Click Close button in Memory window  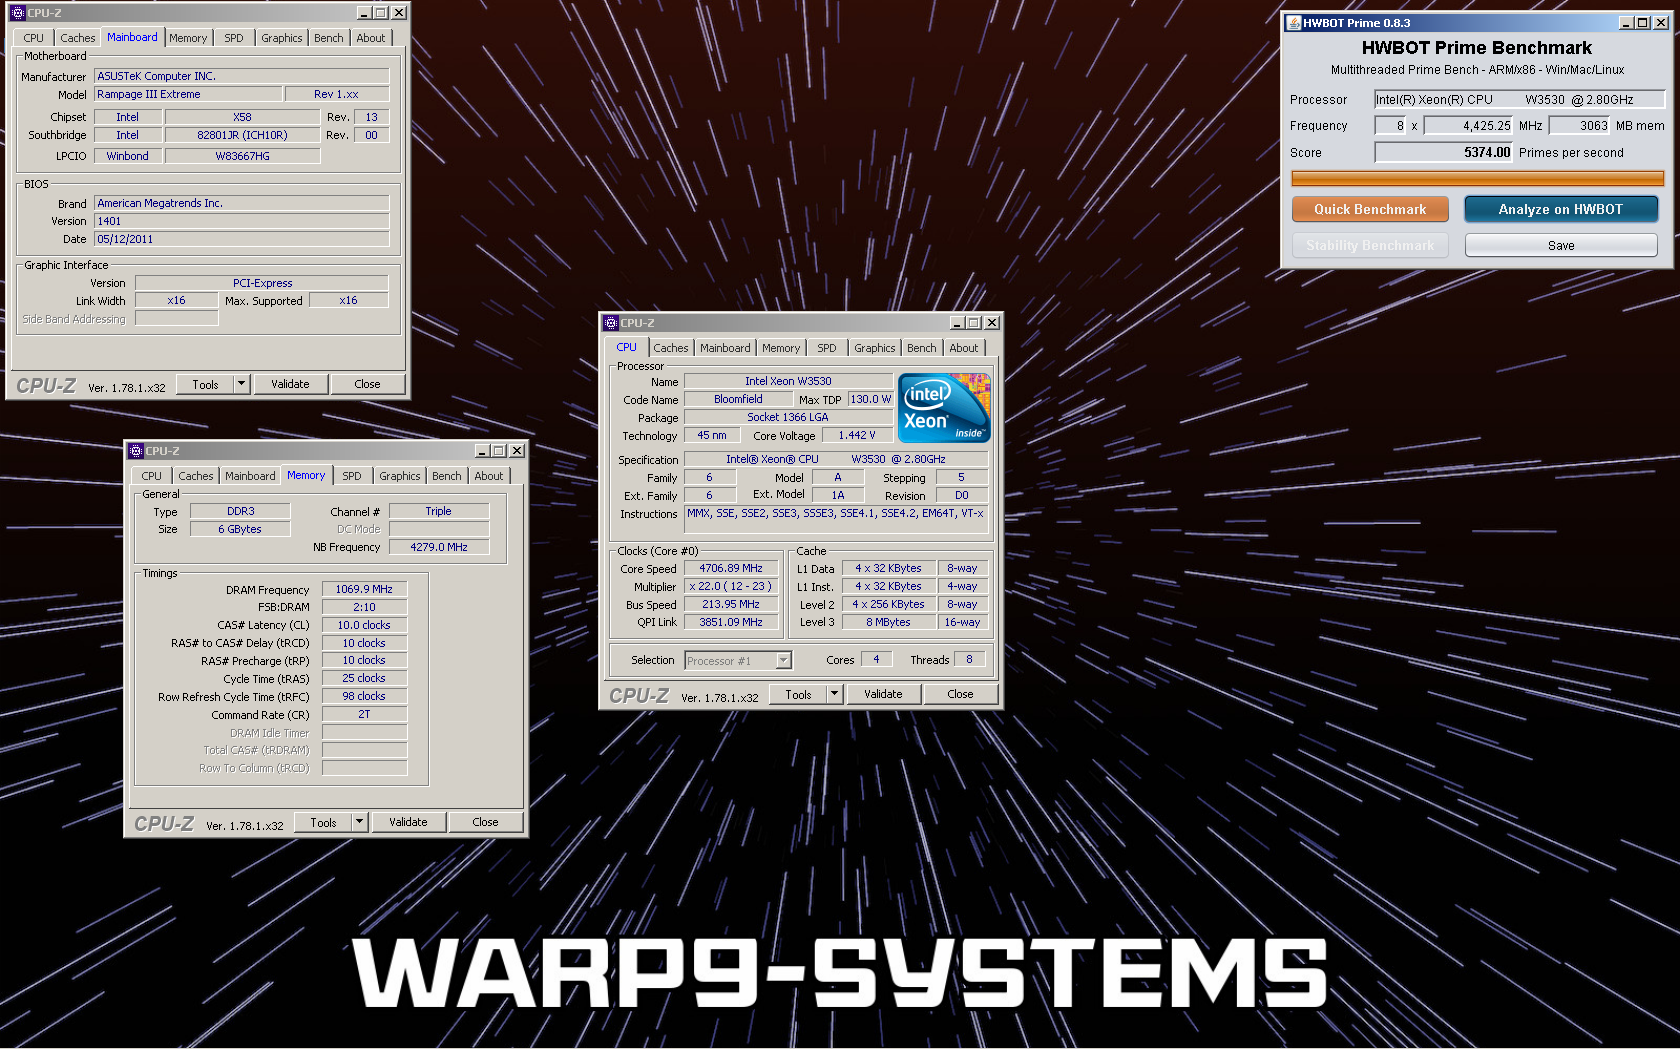[x=485, y=822]
